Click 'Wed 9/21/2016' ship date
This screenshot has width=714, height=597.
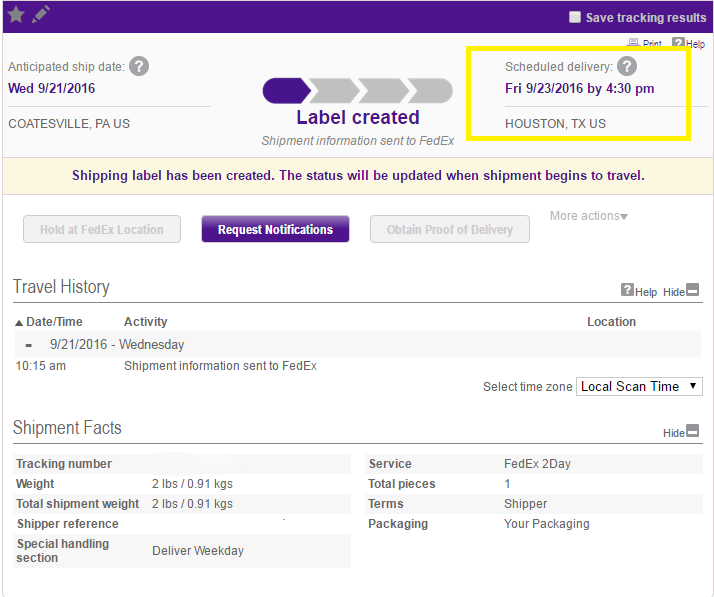pyautogui.click(x=51, y=88)
